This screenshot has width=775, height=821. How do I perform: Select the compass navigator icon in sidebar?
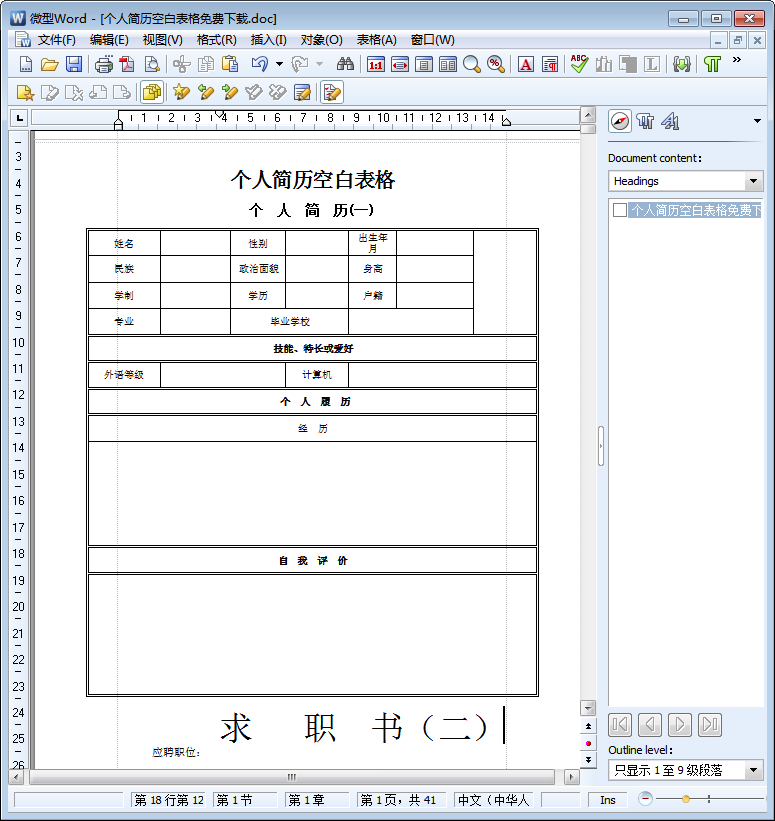[x=620, y=121]
